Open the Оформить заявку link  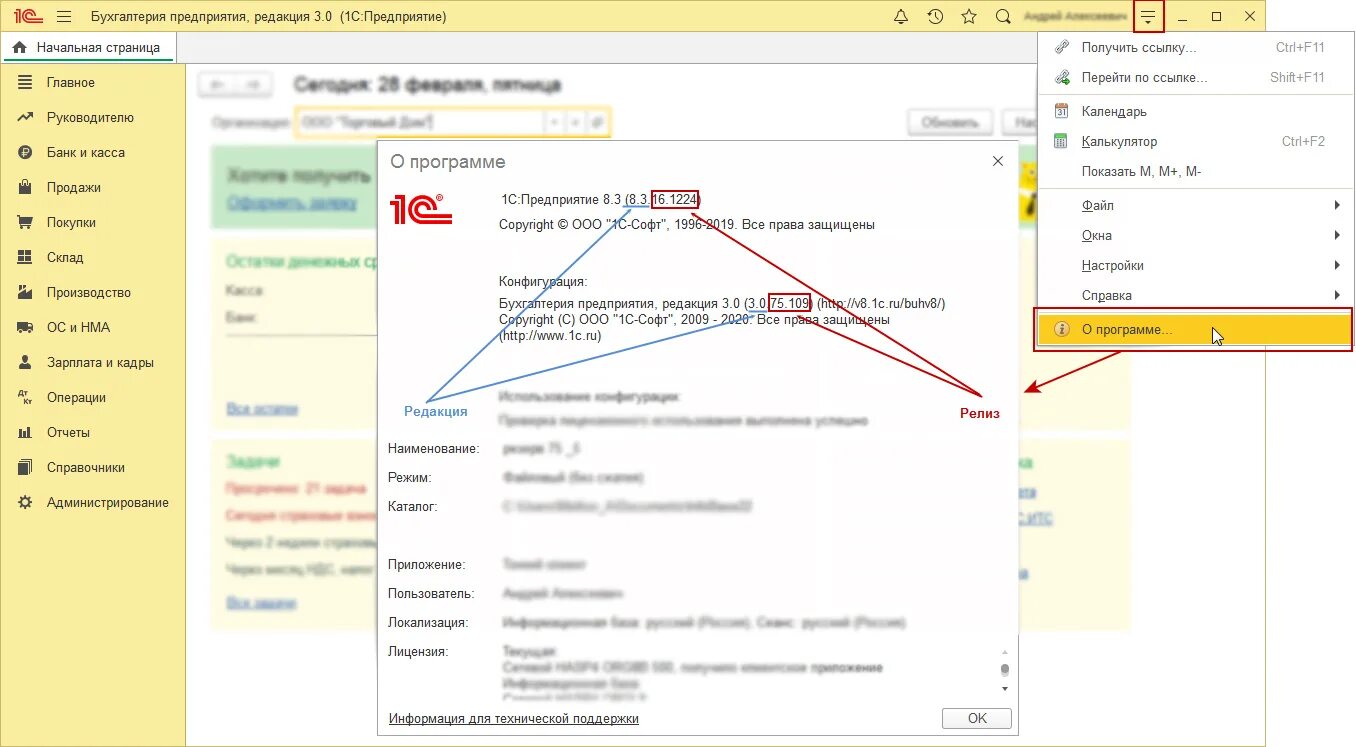tap(291, 203)
